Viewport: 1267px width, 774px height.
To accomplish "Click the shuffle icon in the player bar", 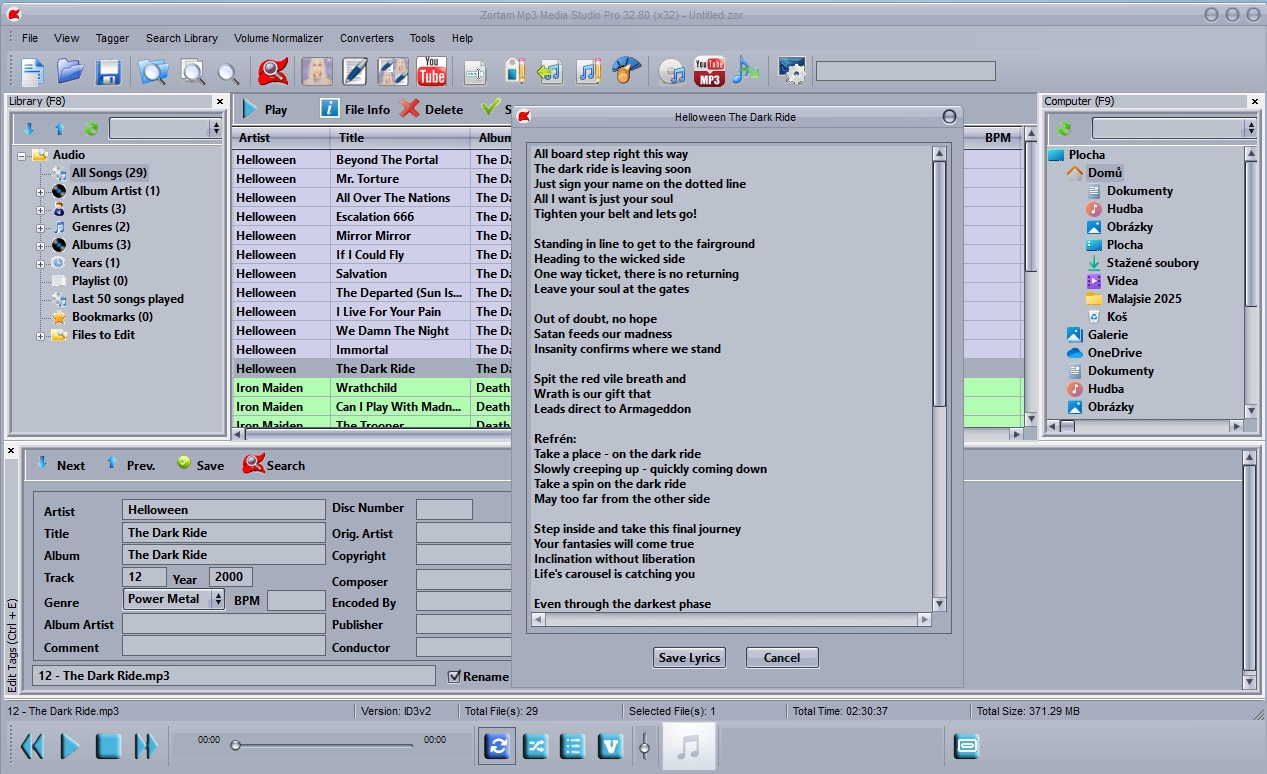I will (x=536, y=746).
